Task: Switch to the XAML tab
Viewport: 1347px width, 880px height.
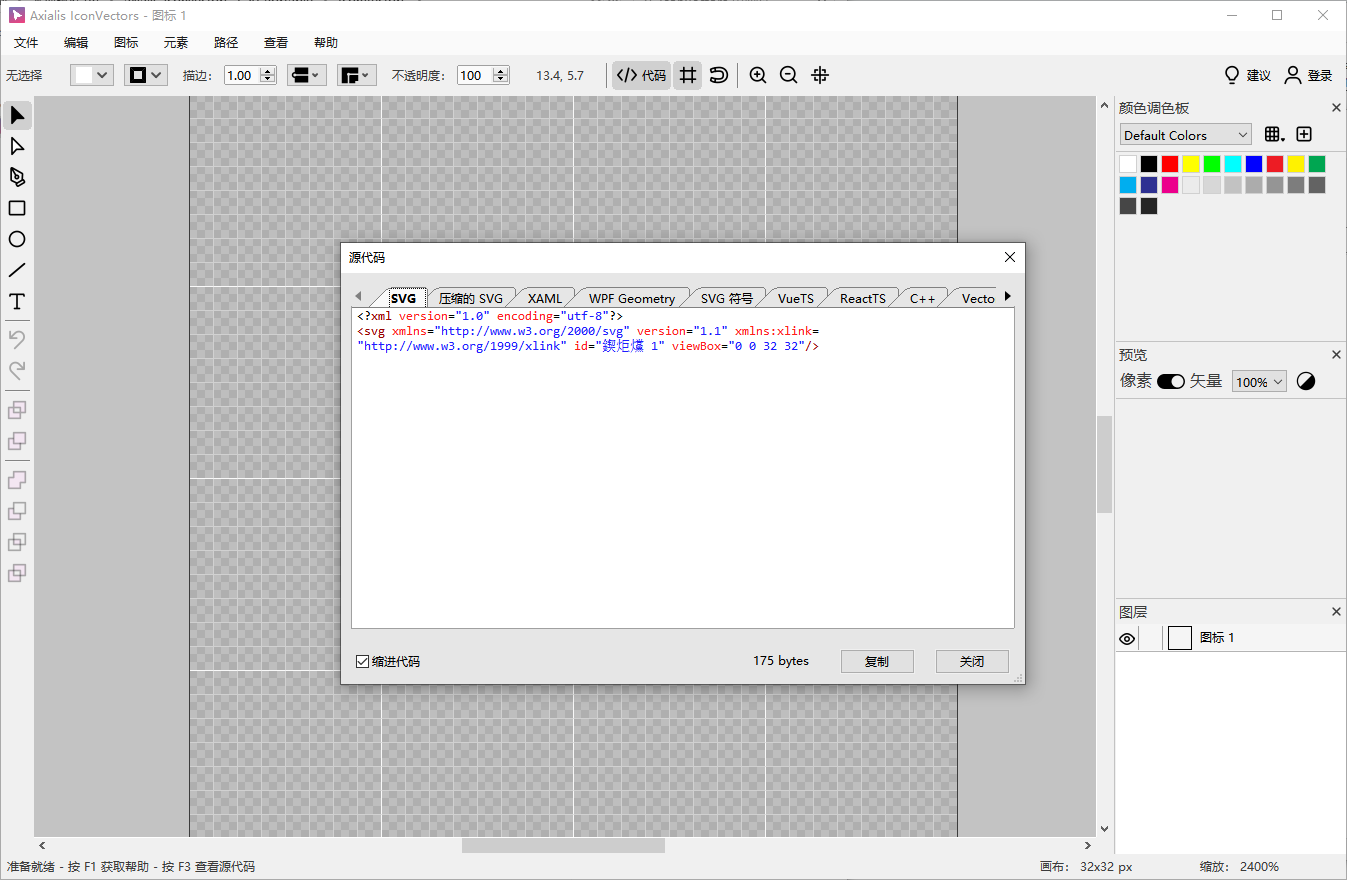Action: (545, 297)
